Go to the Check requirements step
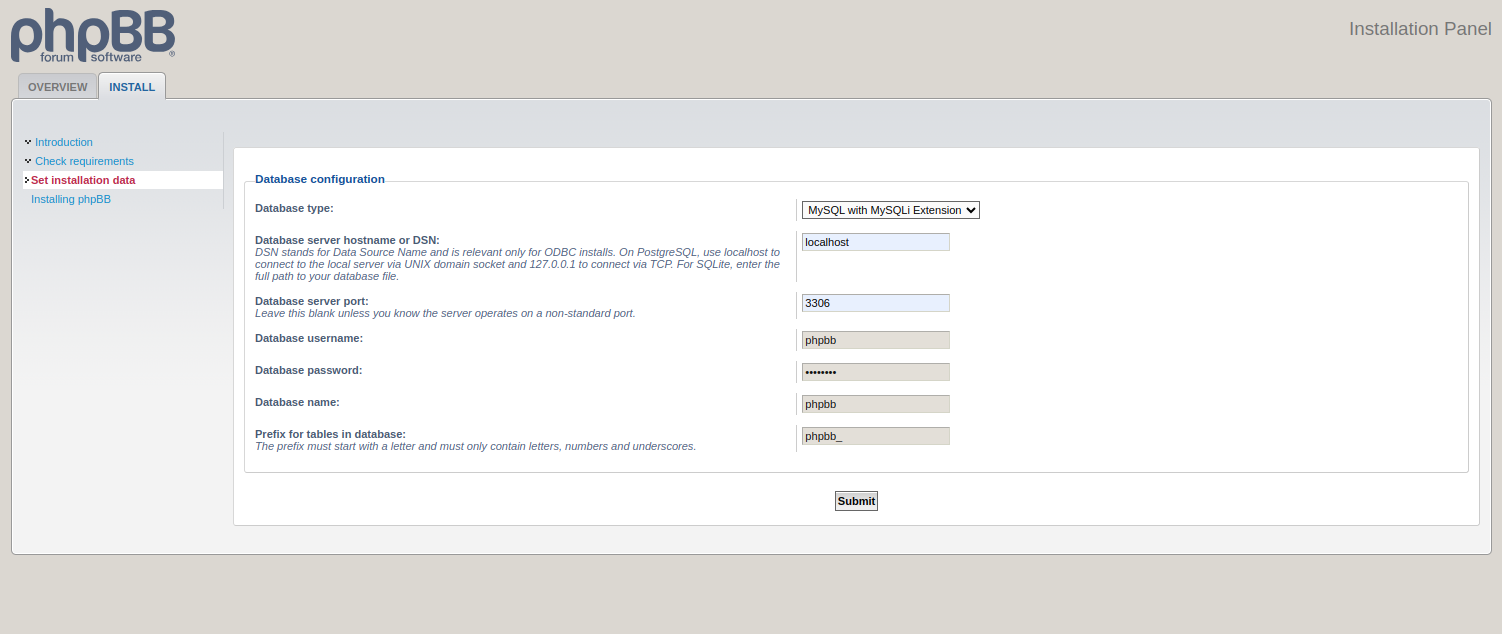Screen dimensions: 1502x634 [x=84, y=161]
